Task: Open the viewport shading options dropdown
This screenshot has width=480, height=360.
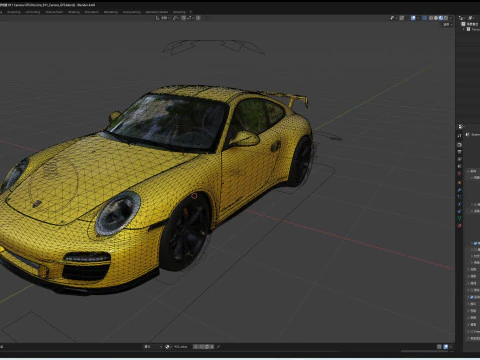Action: click(451, 18)
